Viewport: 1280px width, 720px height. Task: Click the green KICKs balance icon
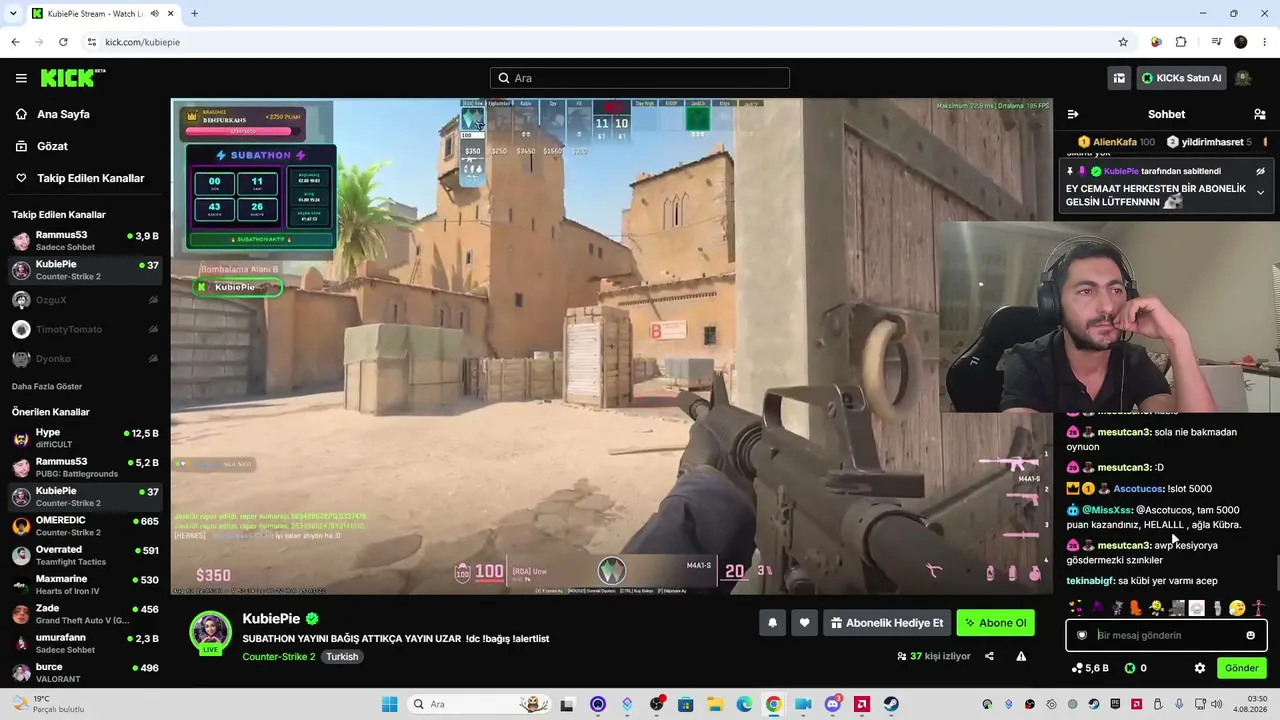tap(1130, 668)
